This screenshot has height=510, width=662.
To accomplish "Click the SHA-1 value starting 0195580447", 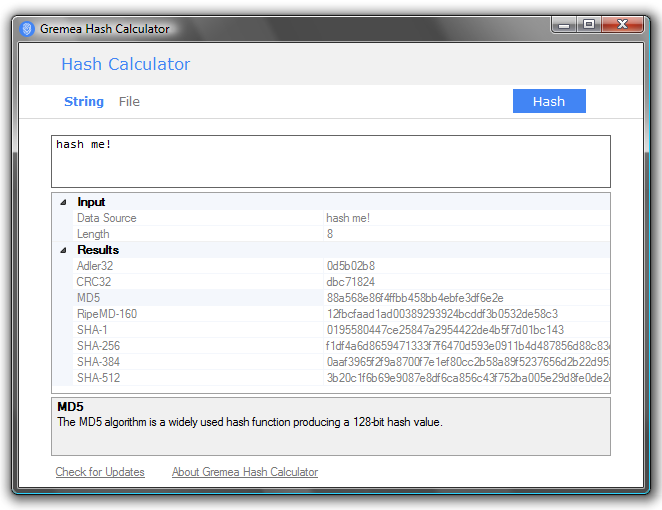I will click(x=445, y=330).
